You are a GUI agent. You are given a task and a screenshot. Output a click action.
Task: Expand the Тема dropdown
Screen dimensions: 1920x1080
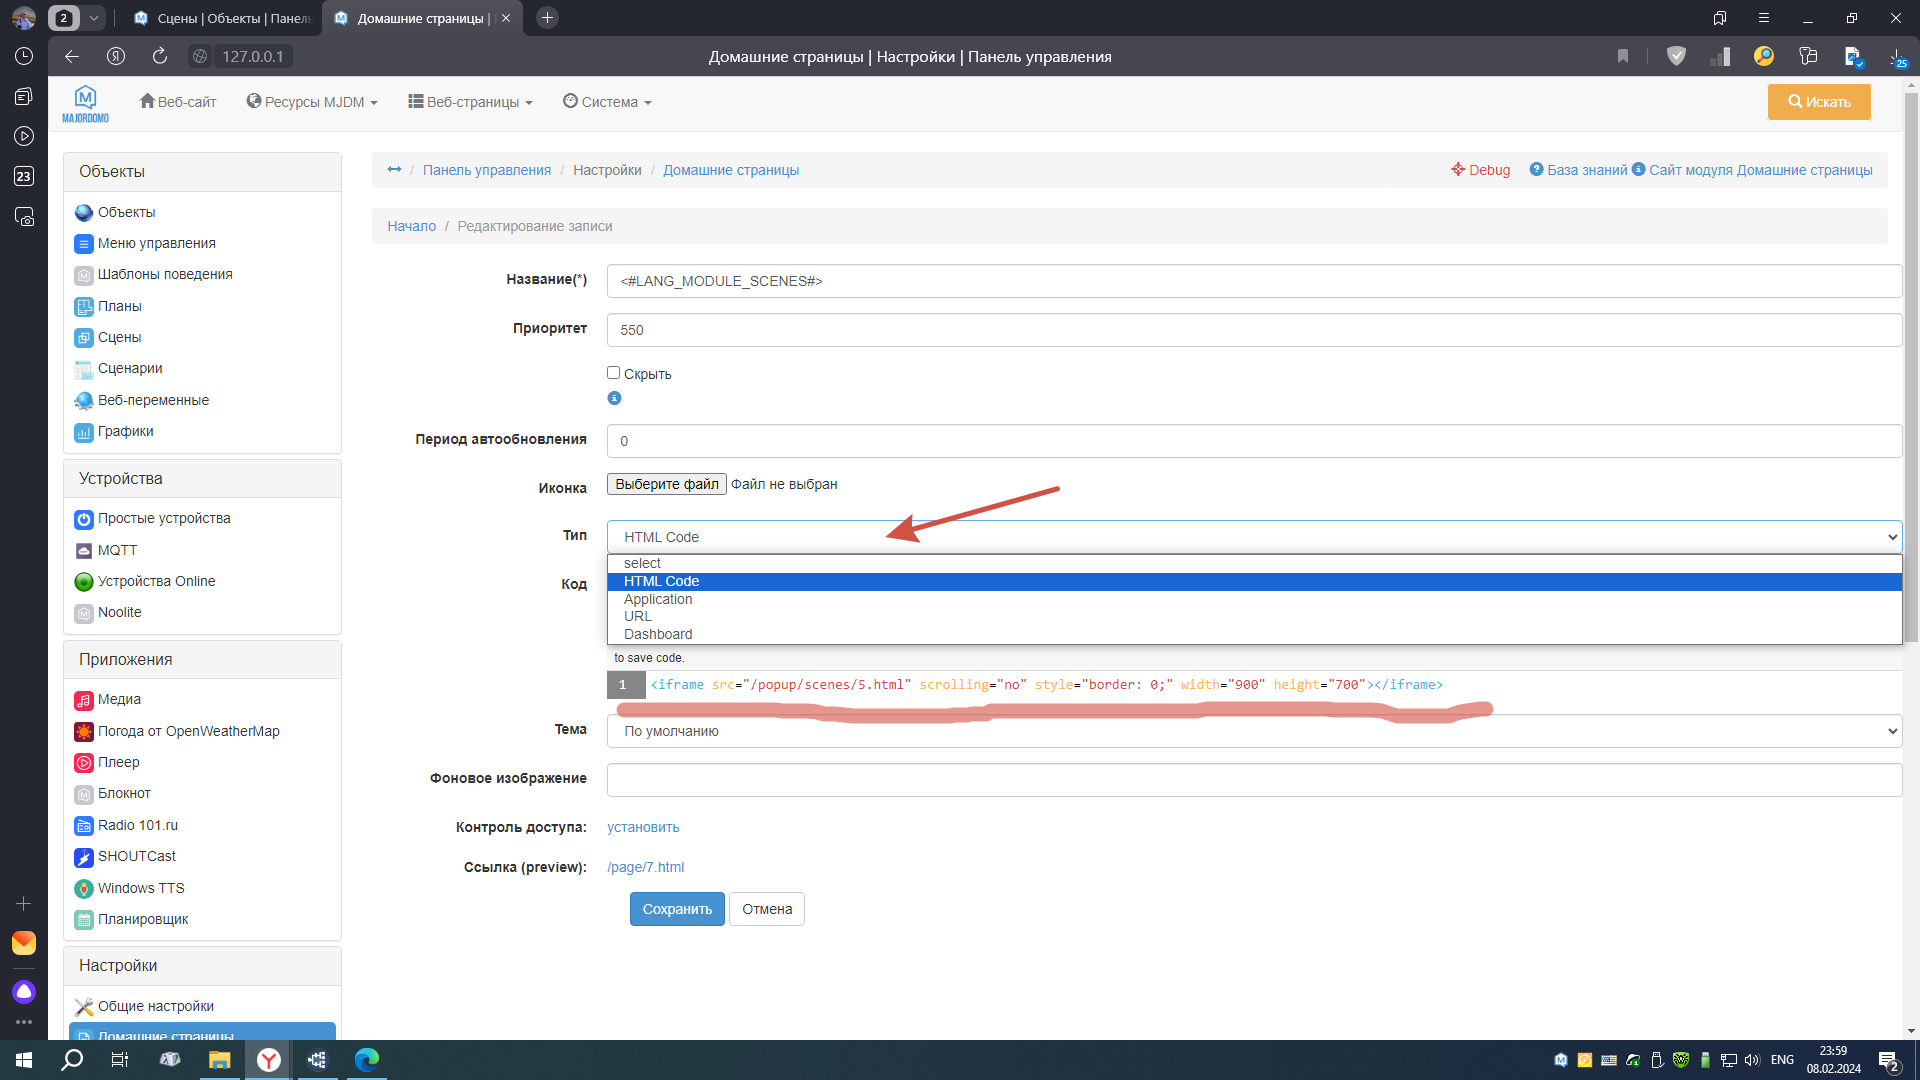(1254, 731)
